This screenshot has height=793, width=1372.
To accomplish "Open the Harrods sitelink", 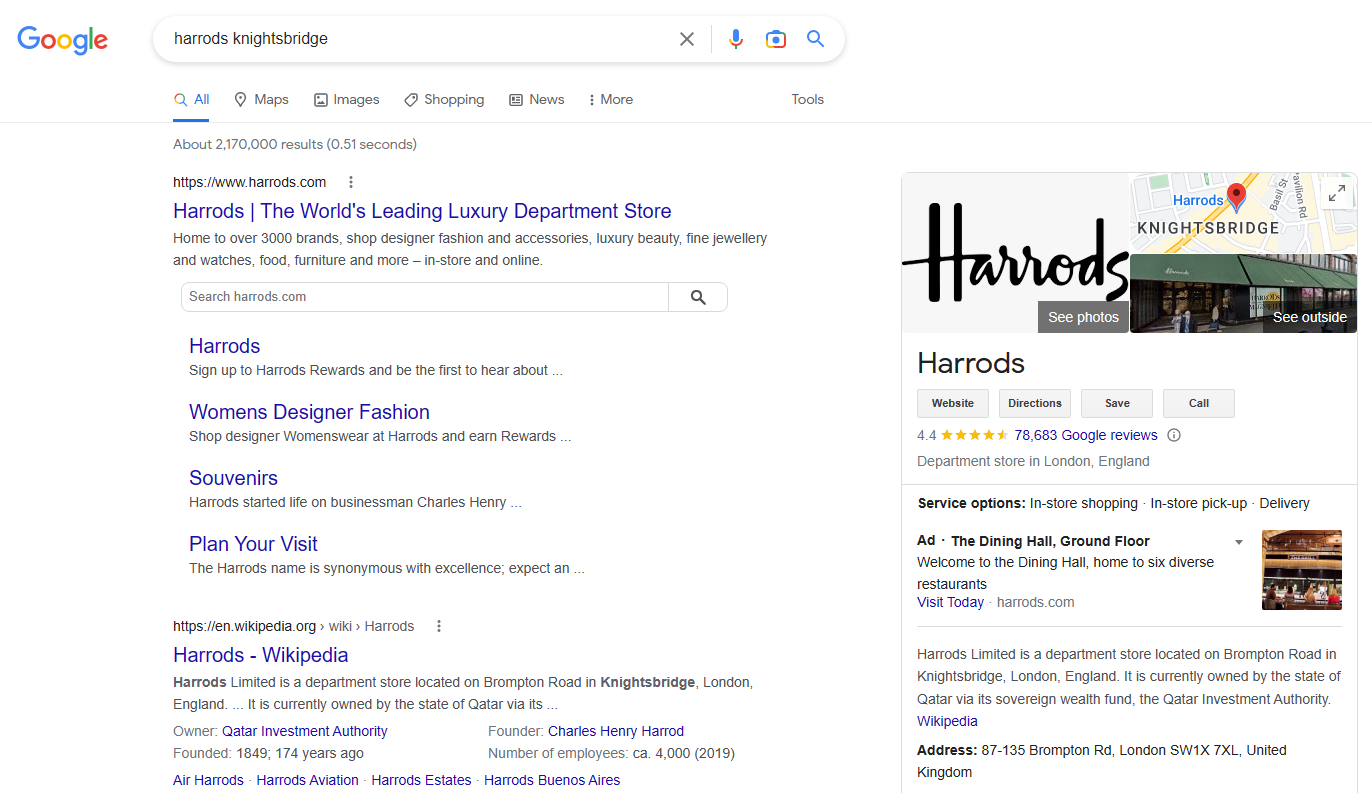I will (x=224, y=346).
